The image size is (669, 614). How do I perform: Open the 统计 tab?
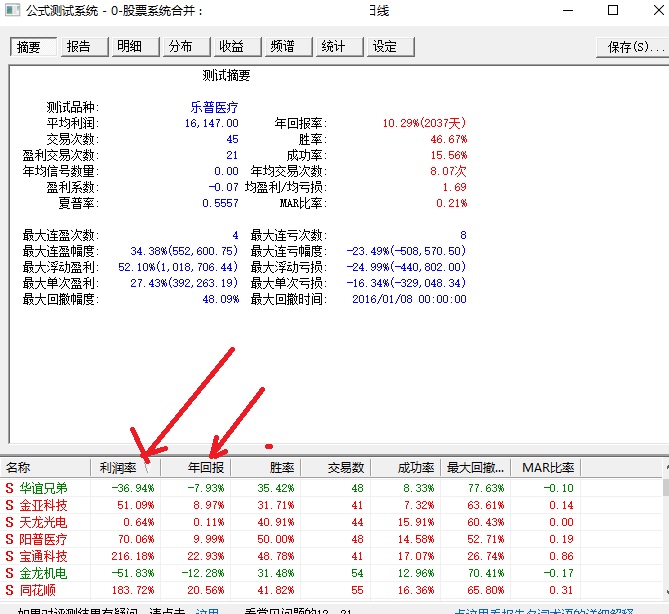(x=339, y=47)
